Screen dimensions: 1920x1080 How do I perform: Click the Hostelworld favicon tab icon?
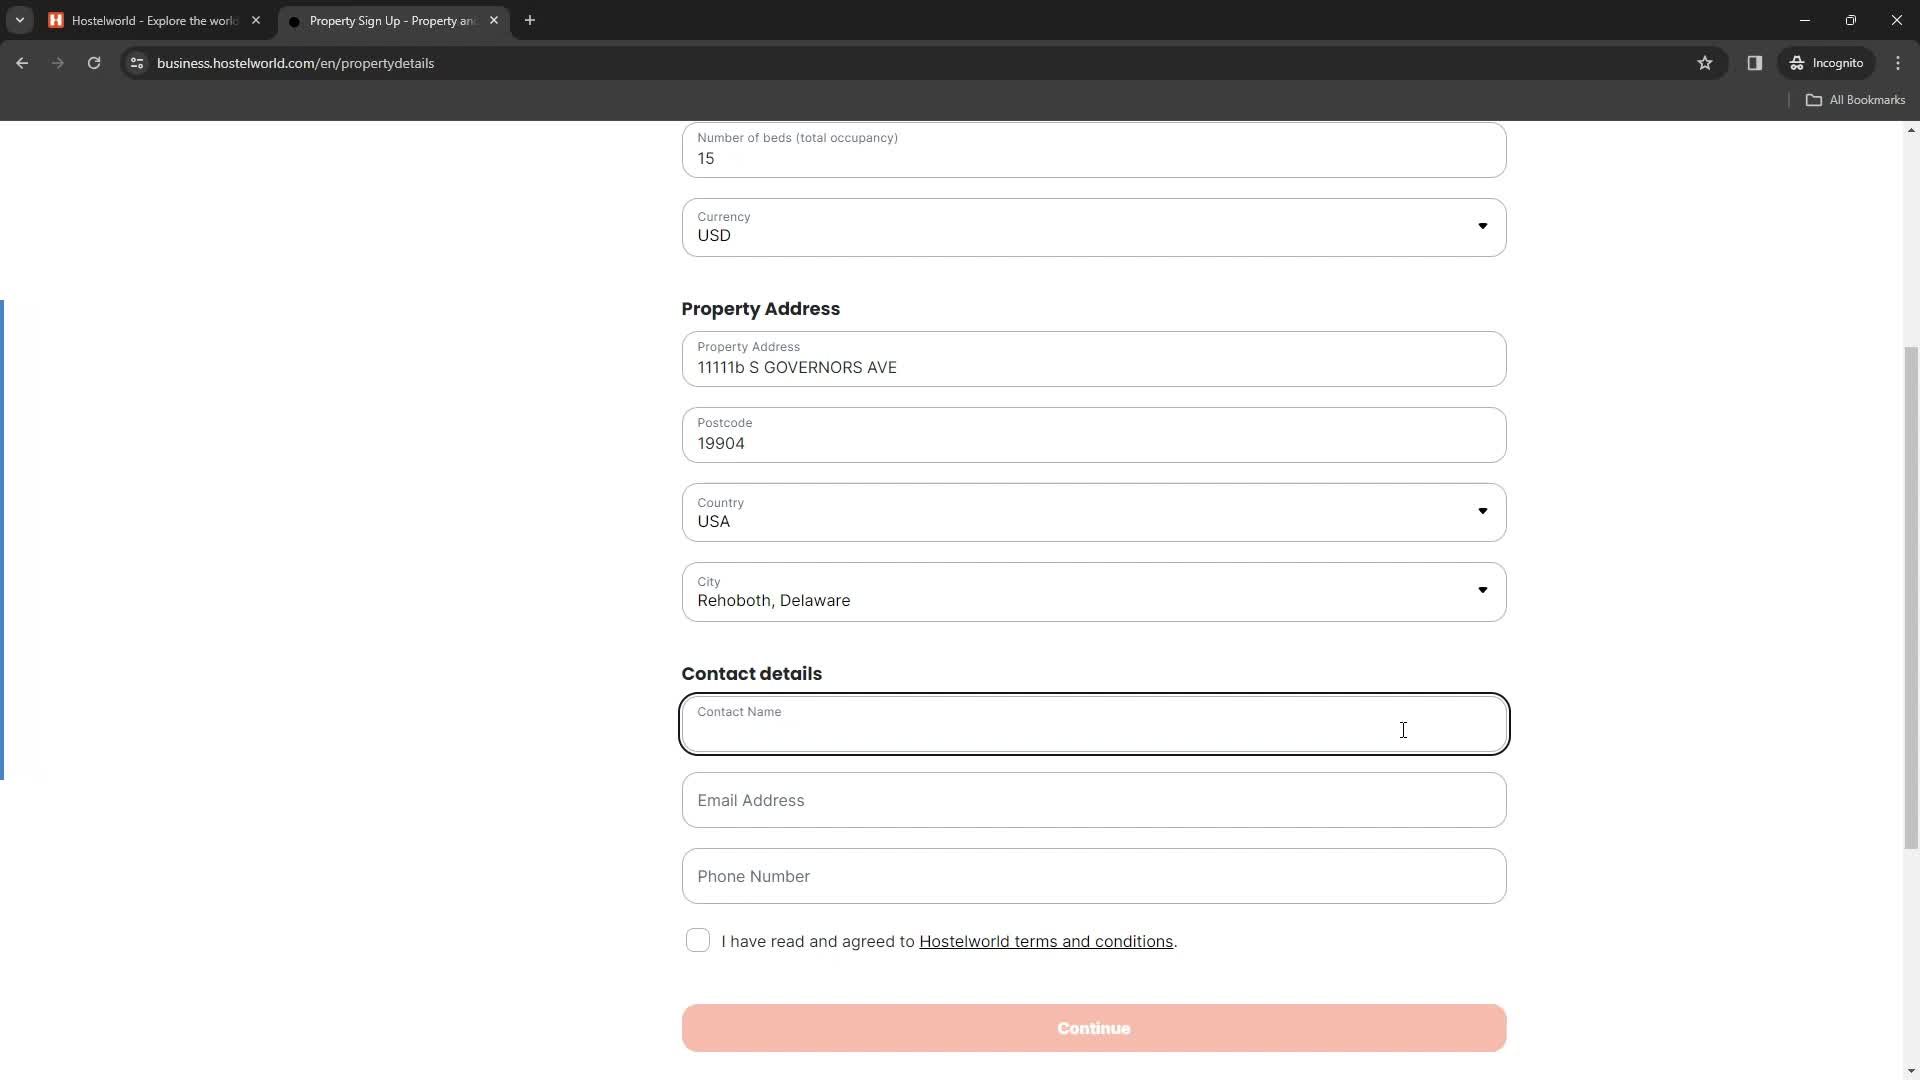pos(57,20)
